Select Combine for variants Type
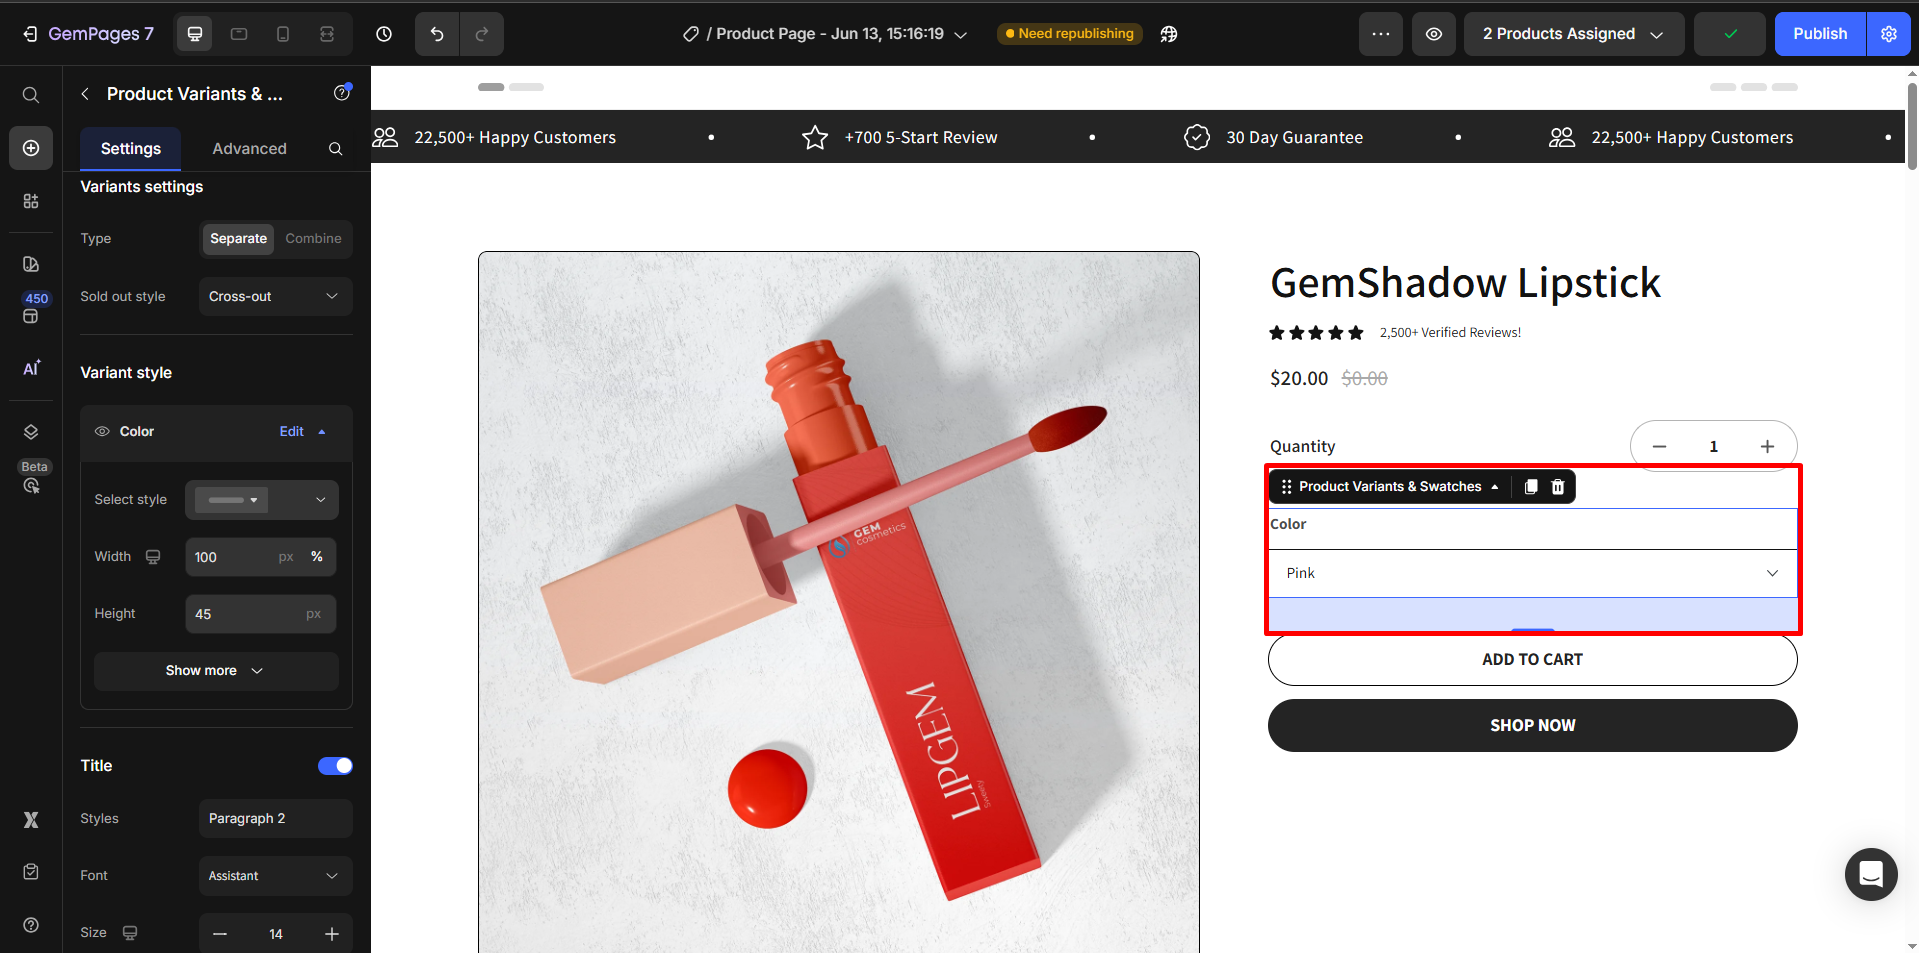The image size is (1919, 953). tap(312, 239)
